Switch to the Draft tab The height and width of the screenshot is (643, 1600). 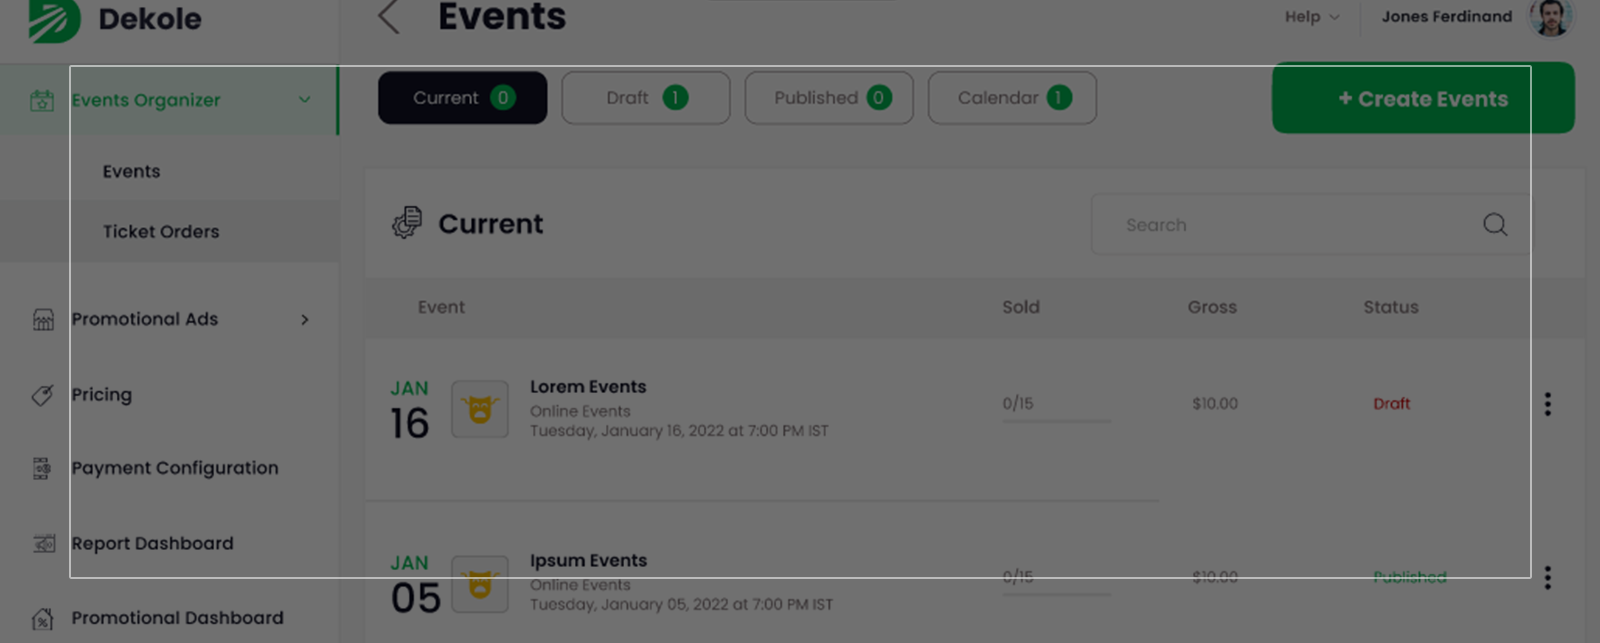point(645,98)
